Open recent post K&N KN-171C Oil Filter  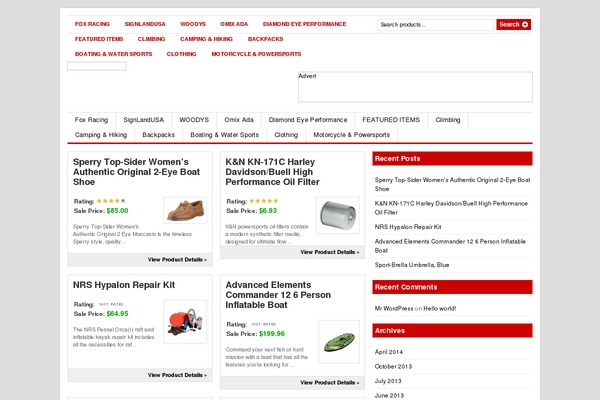pos(451,208)
